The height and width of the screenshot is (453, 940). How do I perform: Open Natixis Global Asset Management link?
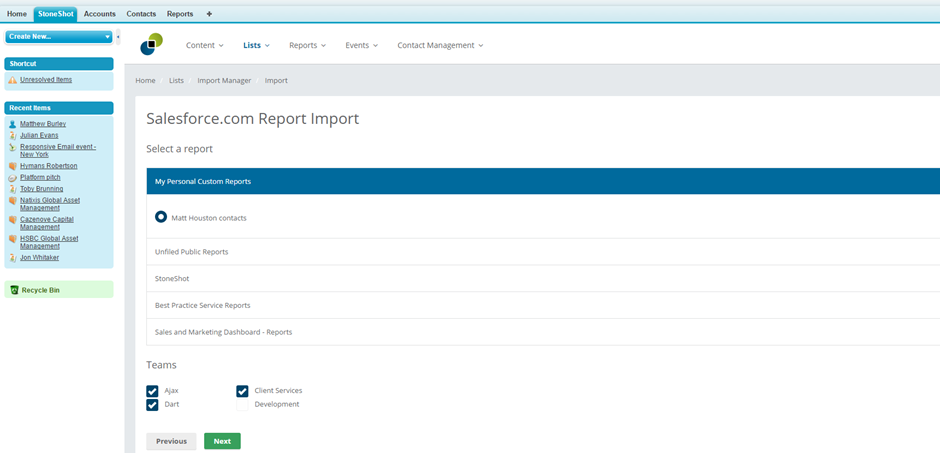click(x=50, y=204)
